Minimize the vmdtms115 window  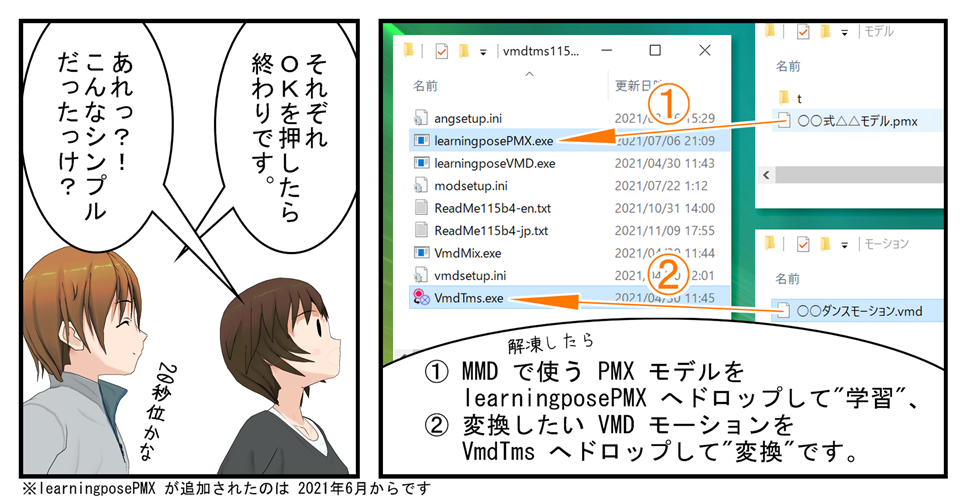tap(607, 51)
